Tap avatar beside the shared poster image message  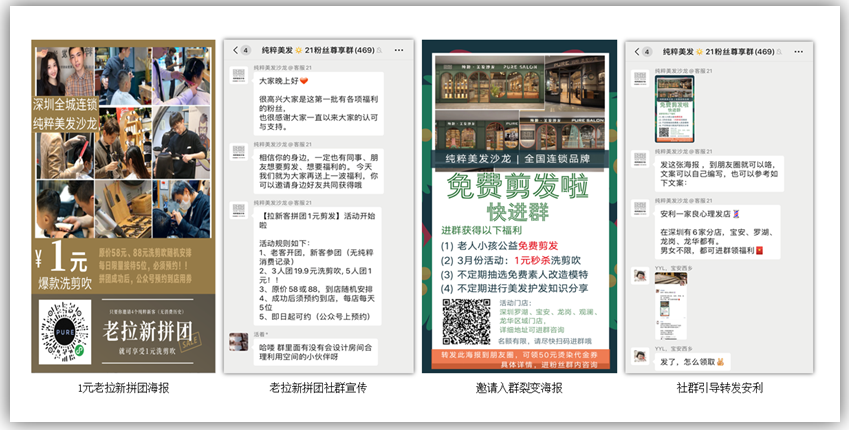[x=640, y=79]
